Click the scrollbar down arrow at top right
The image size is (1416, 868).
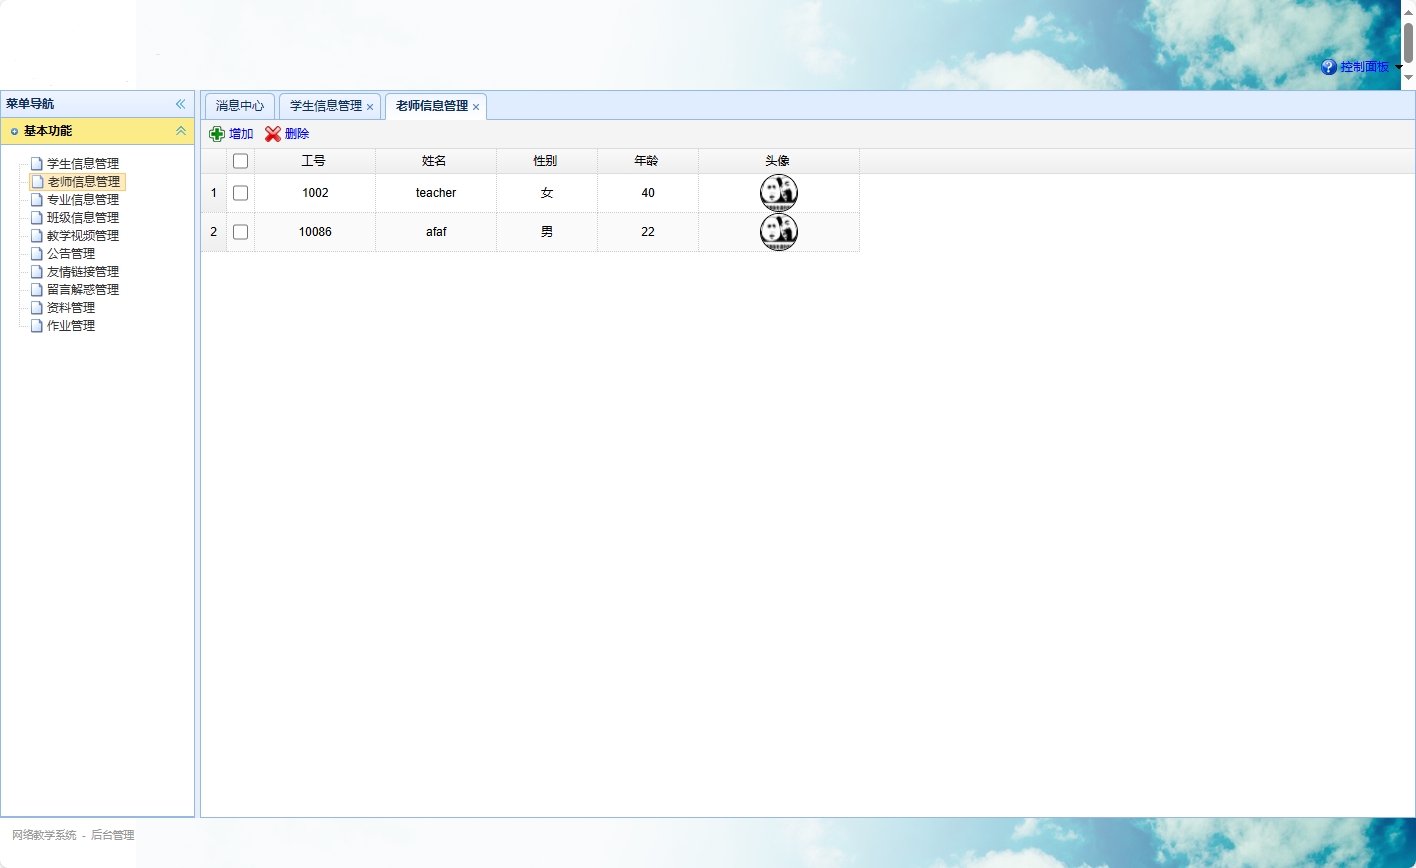(1408, 77)
